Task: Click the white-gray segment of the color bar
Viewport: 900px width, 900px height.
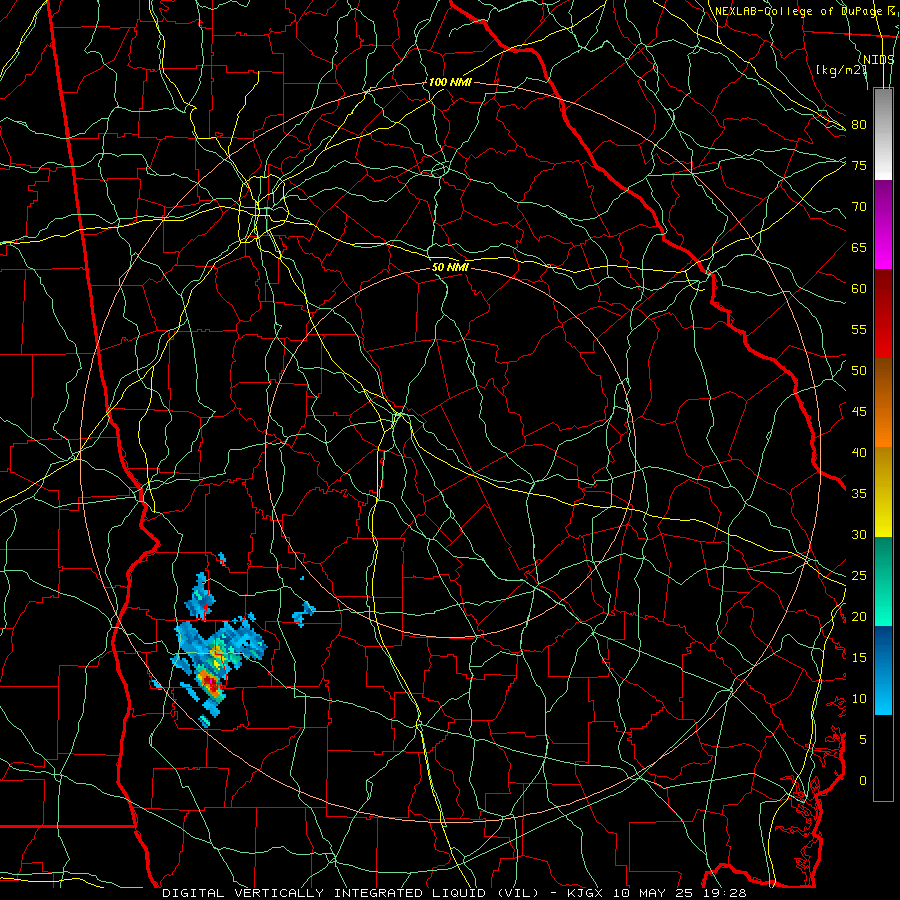Action: click(x=883, y=134)
